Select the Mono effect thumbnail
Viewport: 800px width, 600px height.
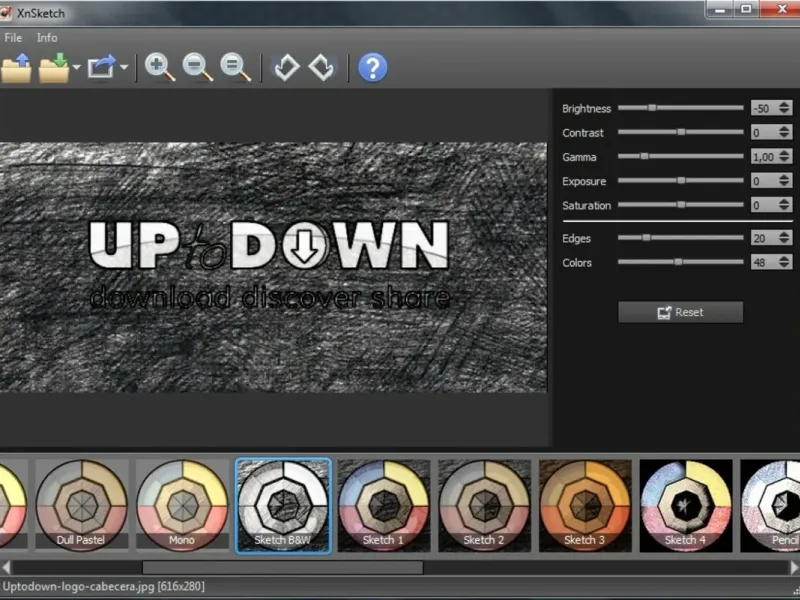pos(182,505)
